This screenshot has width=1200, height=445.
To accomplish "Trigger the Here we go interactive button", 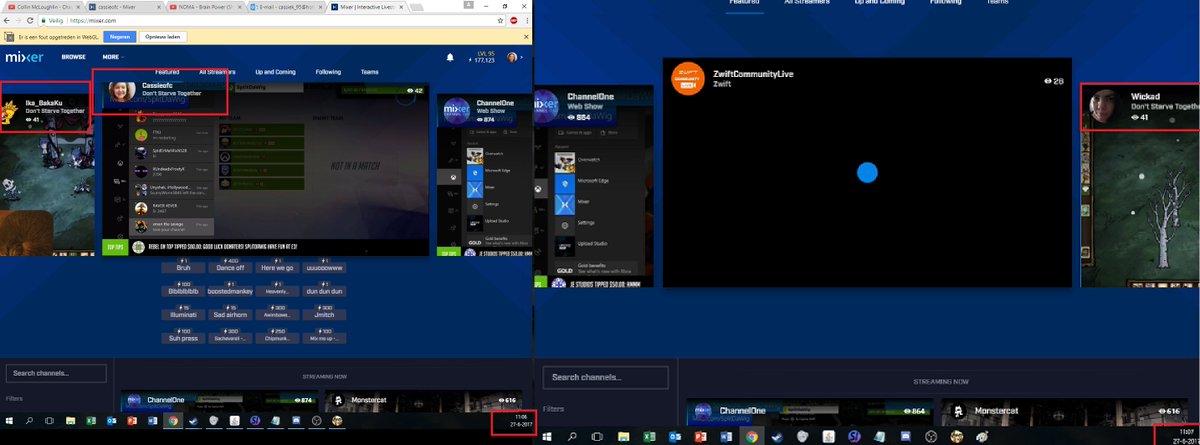I will (276, 266).
